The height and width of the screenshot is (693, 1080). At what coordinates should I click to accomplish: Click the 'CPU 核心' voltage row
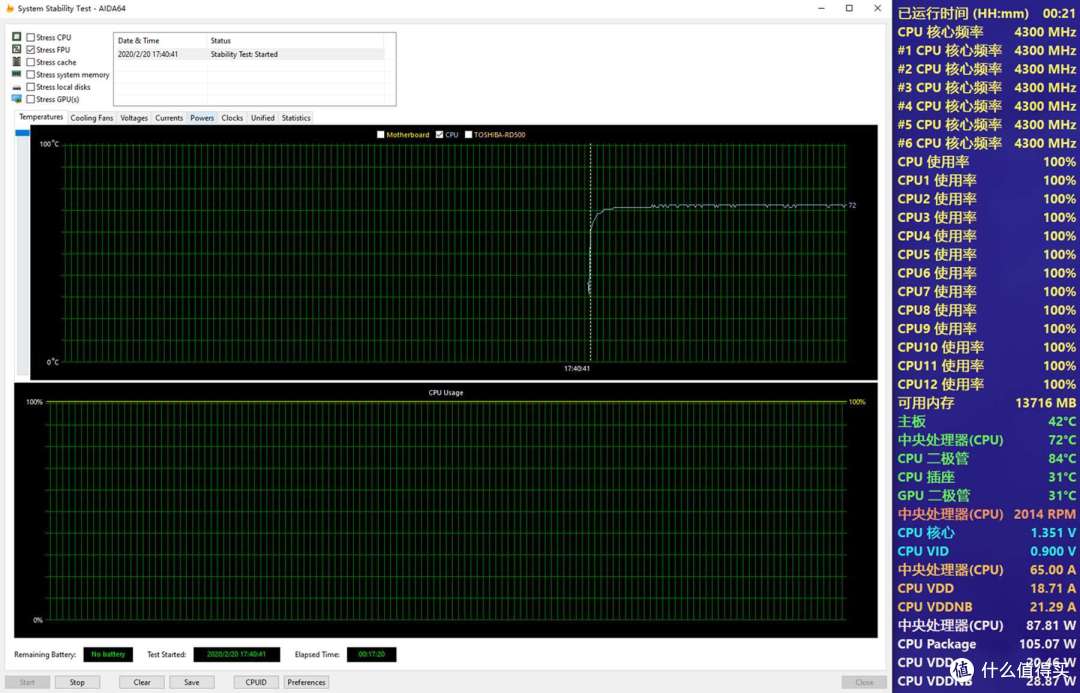(986, 532)
